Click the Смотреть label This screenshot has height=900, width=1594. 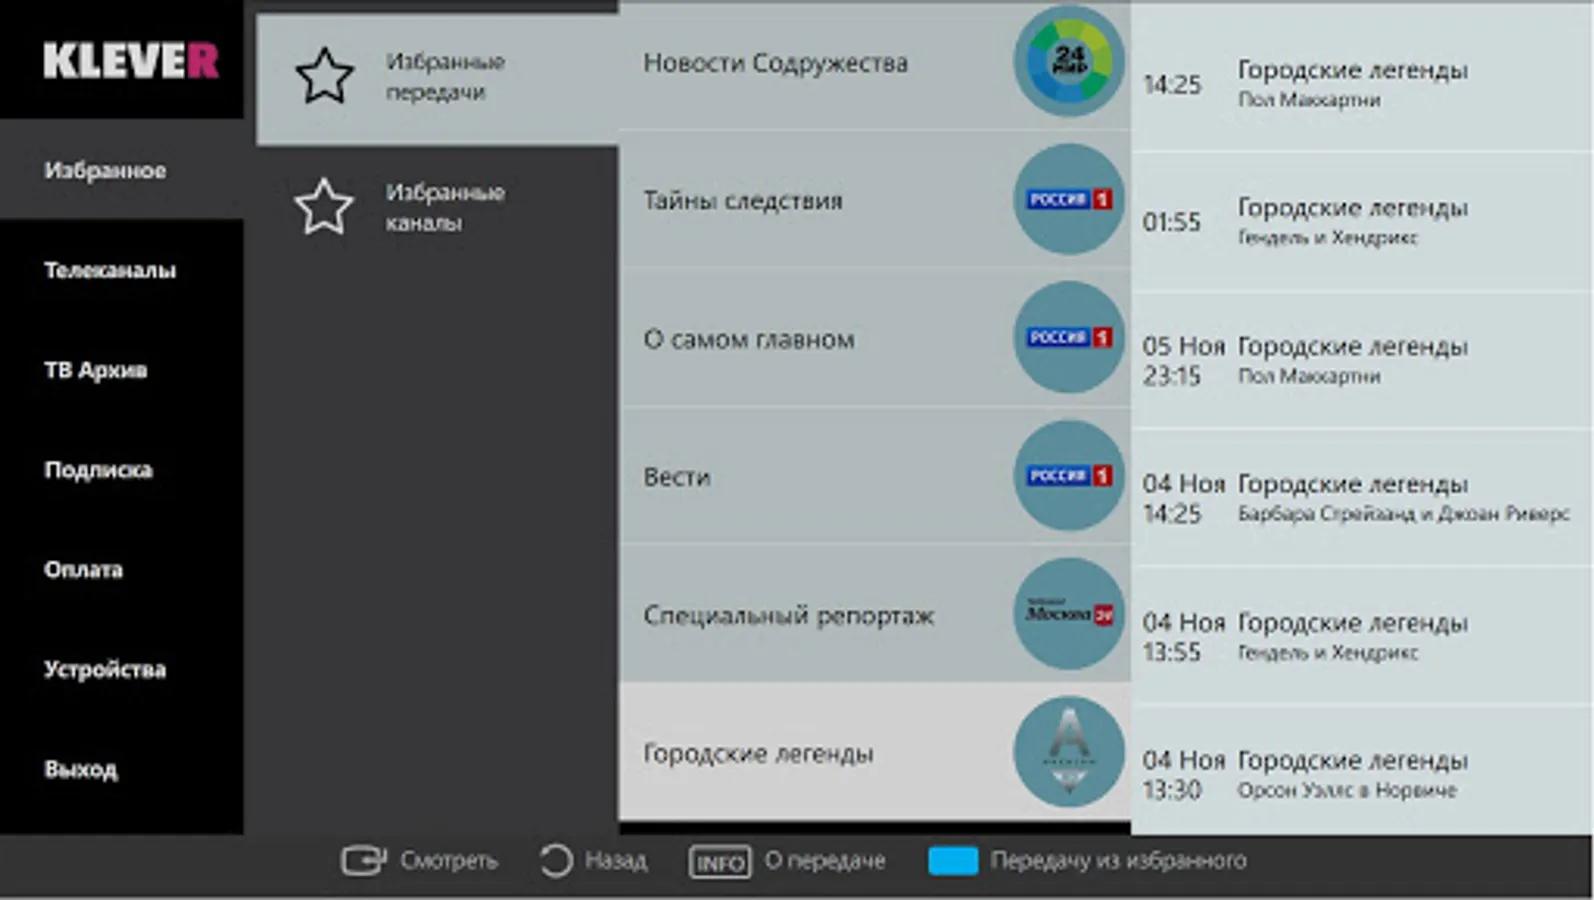(x=448, y=860)
